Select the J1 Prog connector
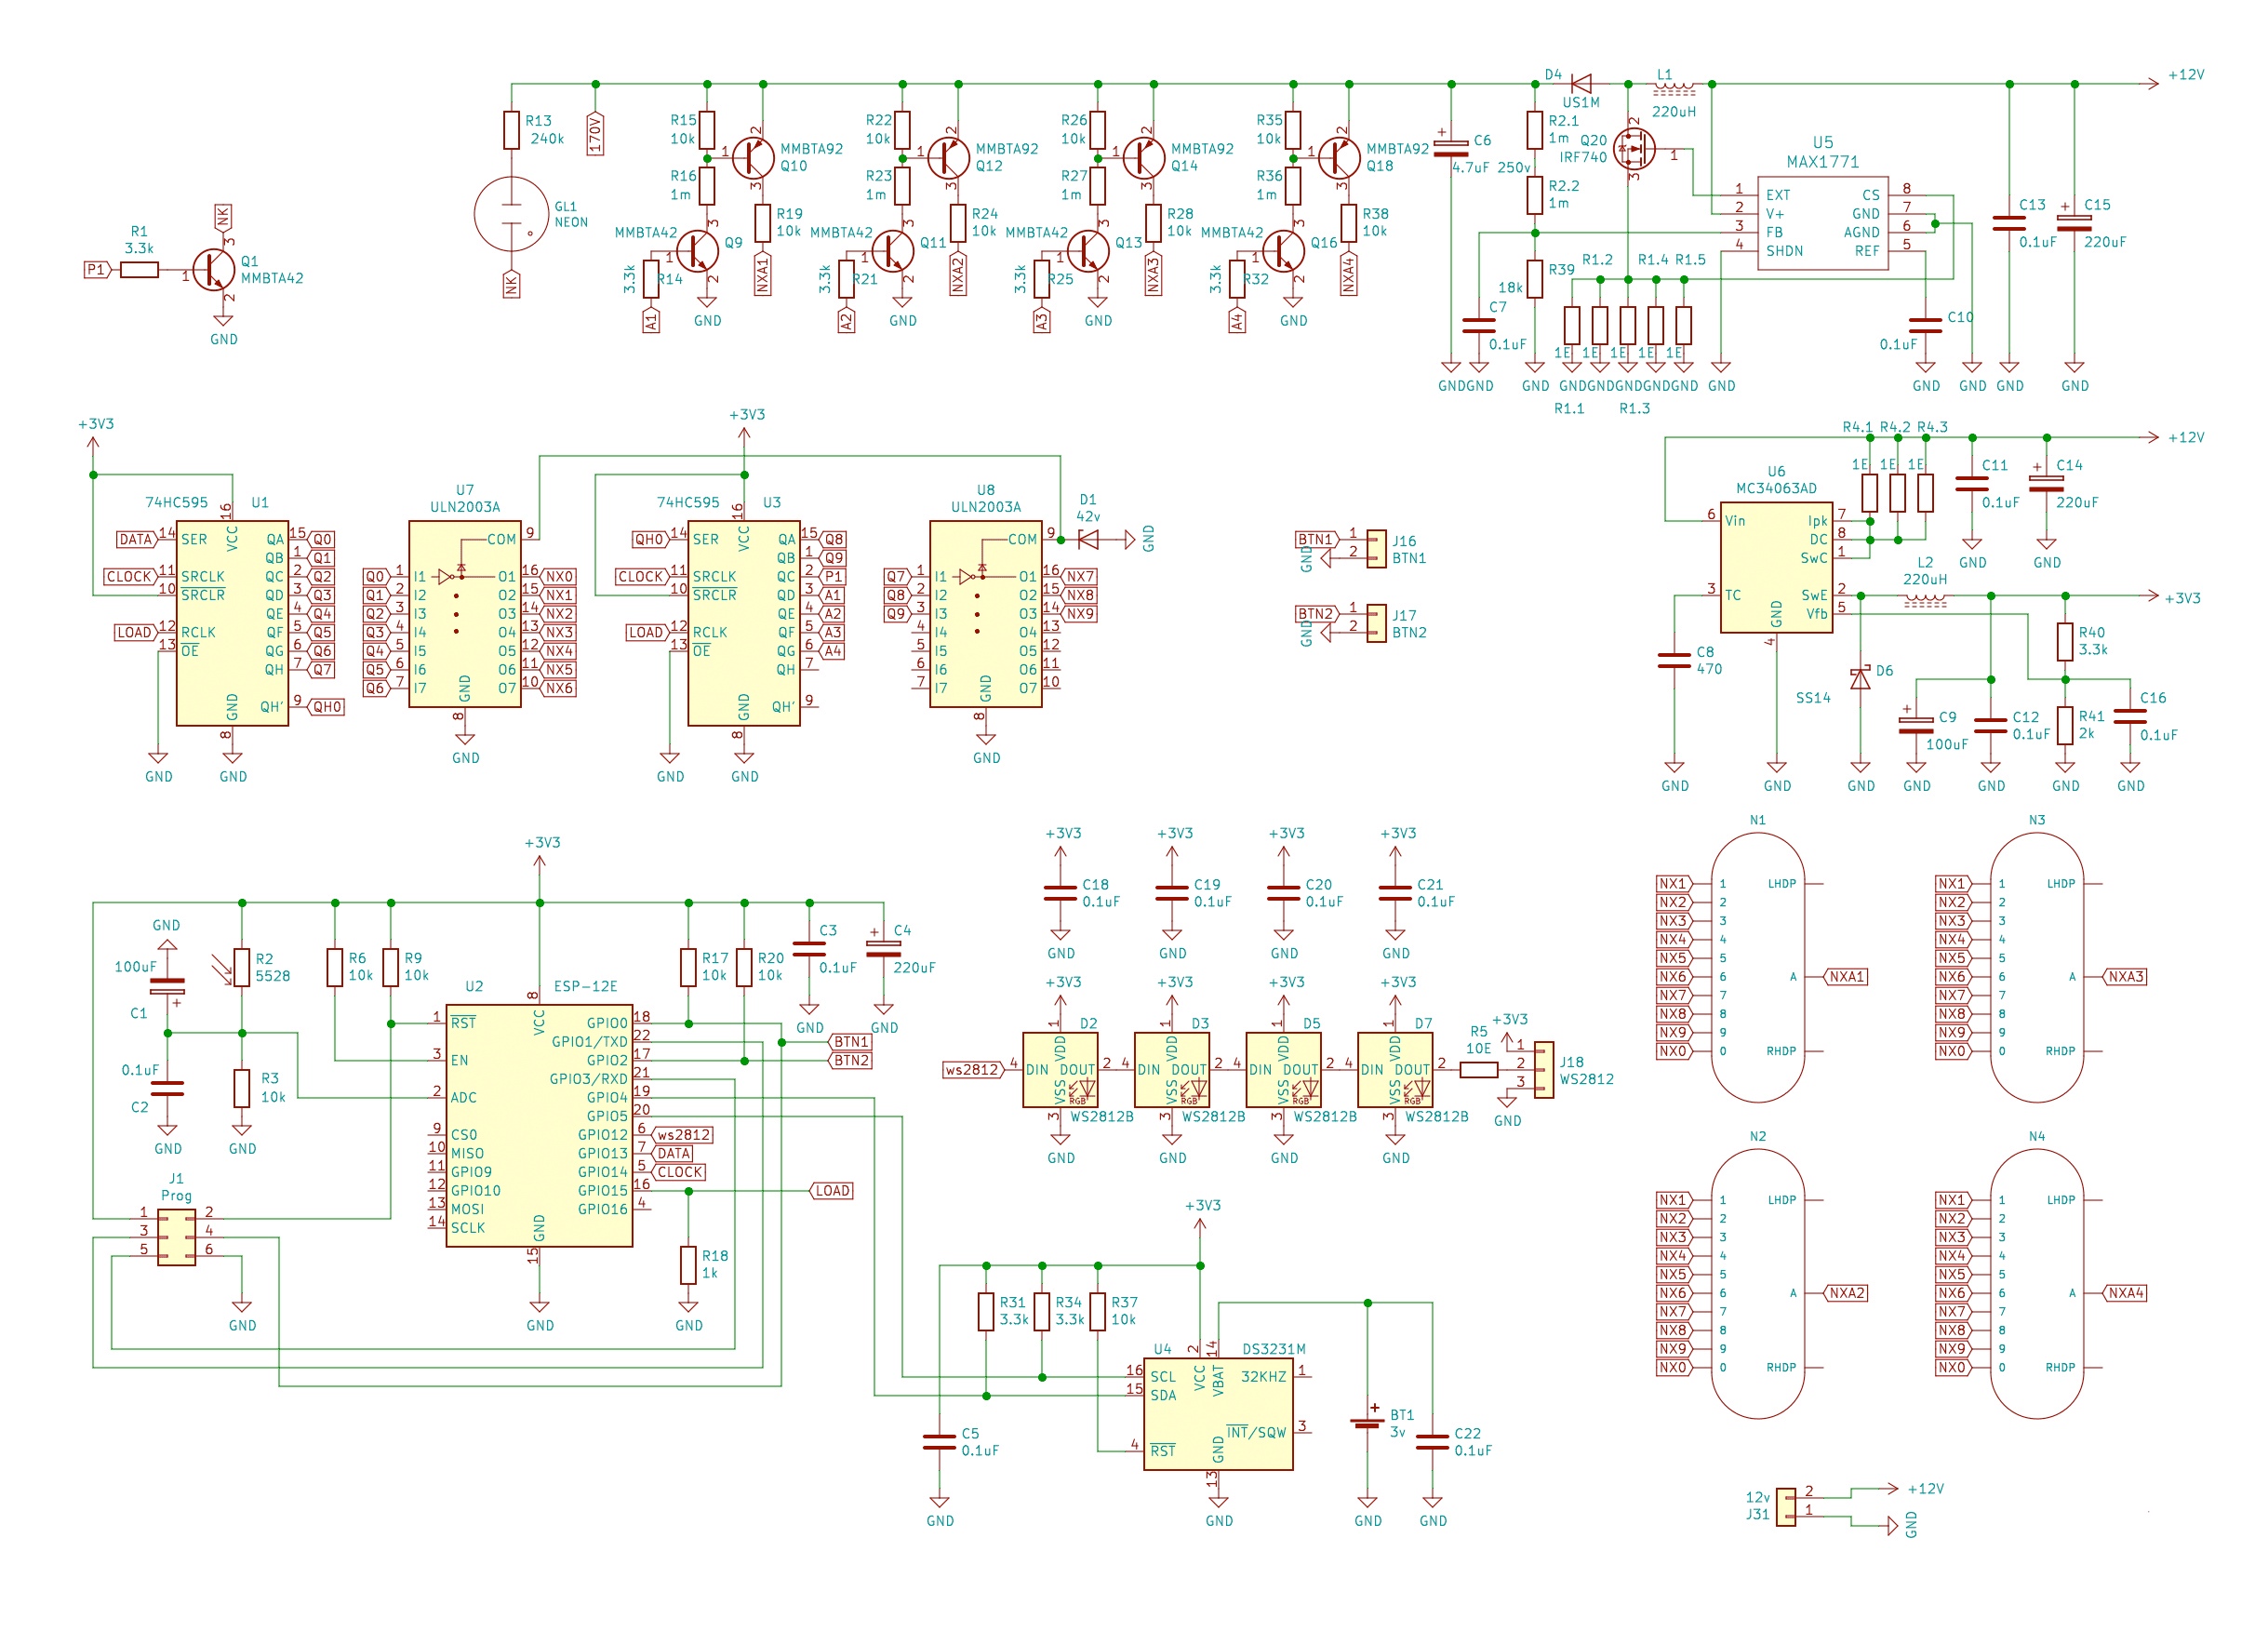 pyautogui.click(x=176, y=1237)
